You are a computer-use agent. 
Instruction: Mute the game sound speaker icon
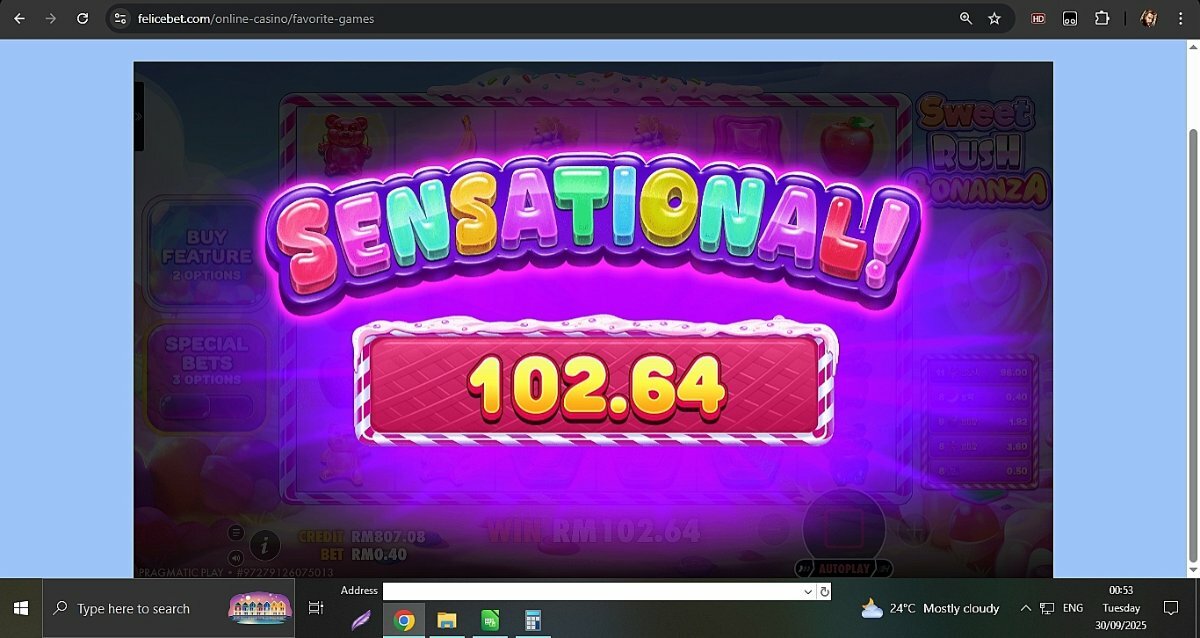click(236, 558)
